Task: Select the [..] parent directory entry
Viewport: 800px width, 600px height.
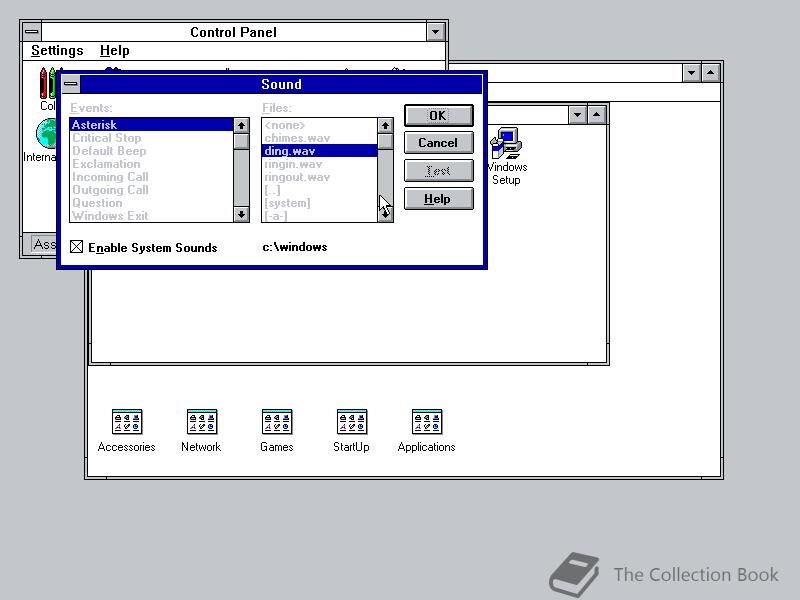Action: click(x=320, y=190)
